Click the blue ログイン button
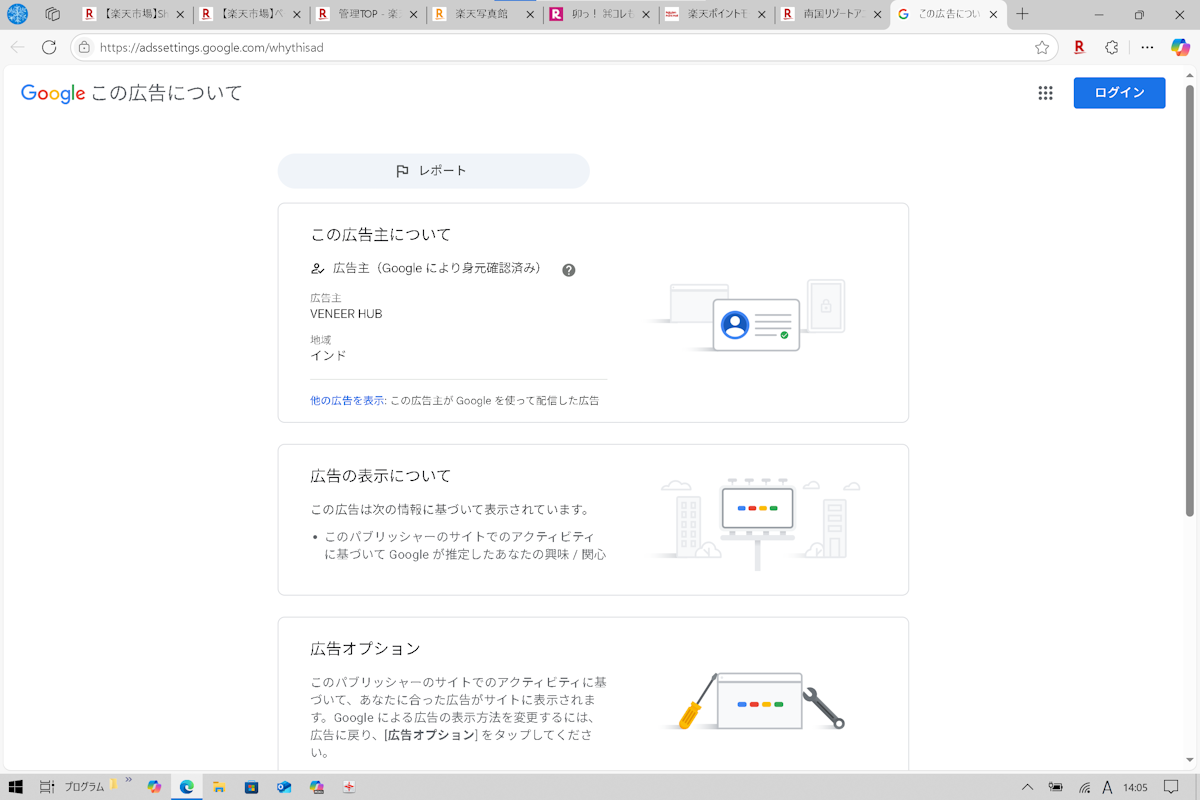 (x=1119, y=93)
